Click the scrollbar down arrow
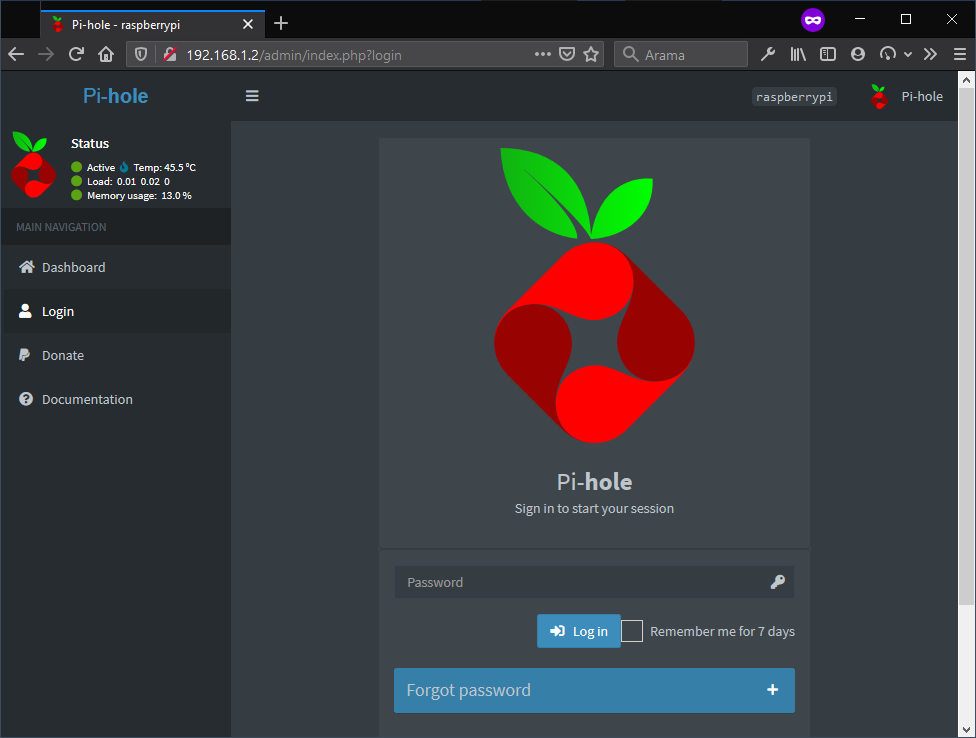 pos(966,729)
